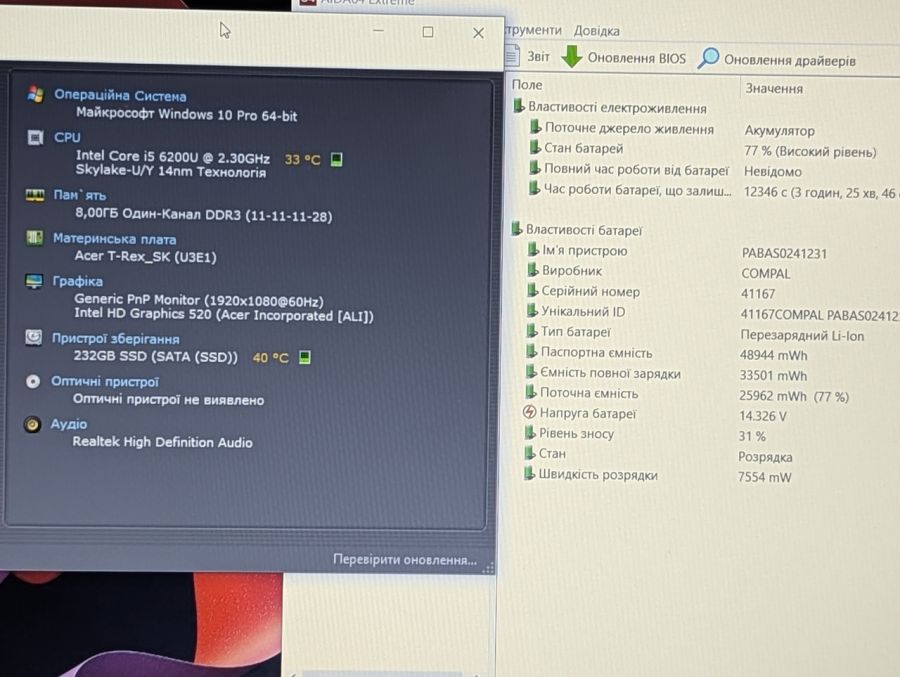Click the green arrow Оновлення BIOS icon
The image size is (900, 677).
click(x=571, y=56)
